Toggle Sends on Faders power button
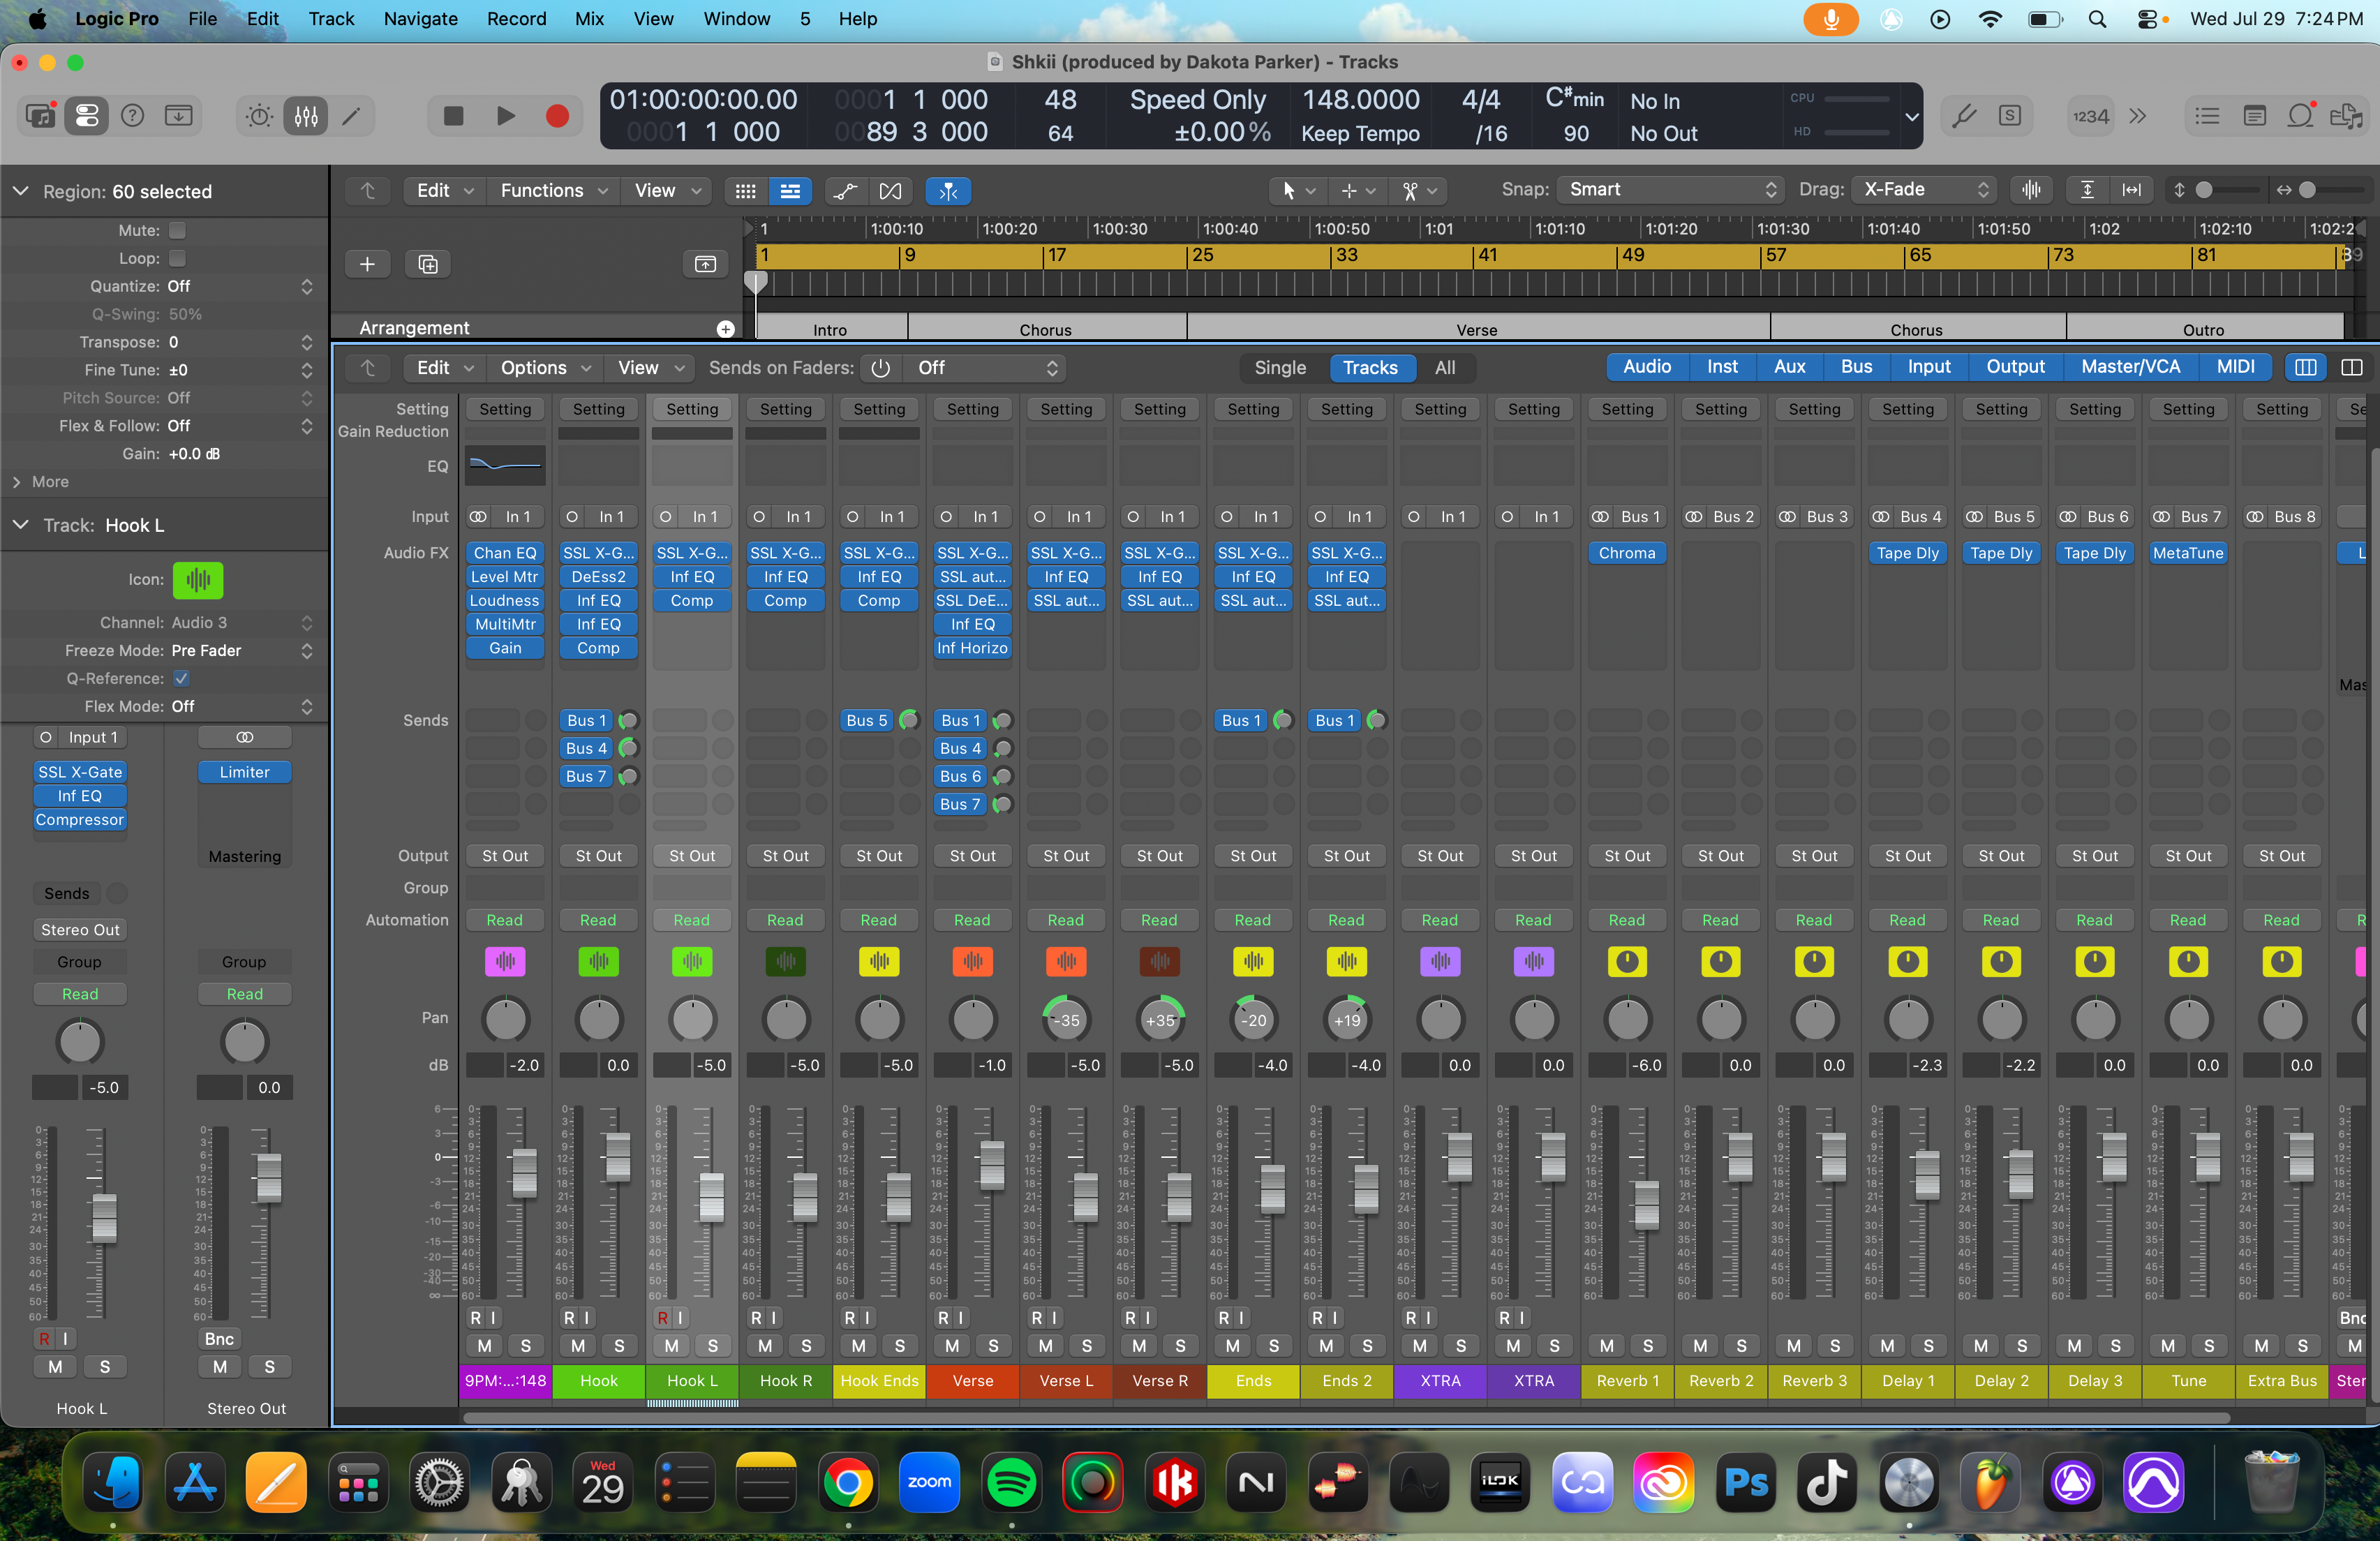 [x=880, y=368]
